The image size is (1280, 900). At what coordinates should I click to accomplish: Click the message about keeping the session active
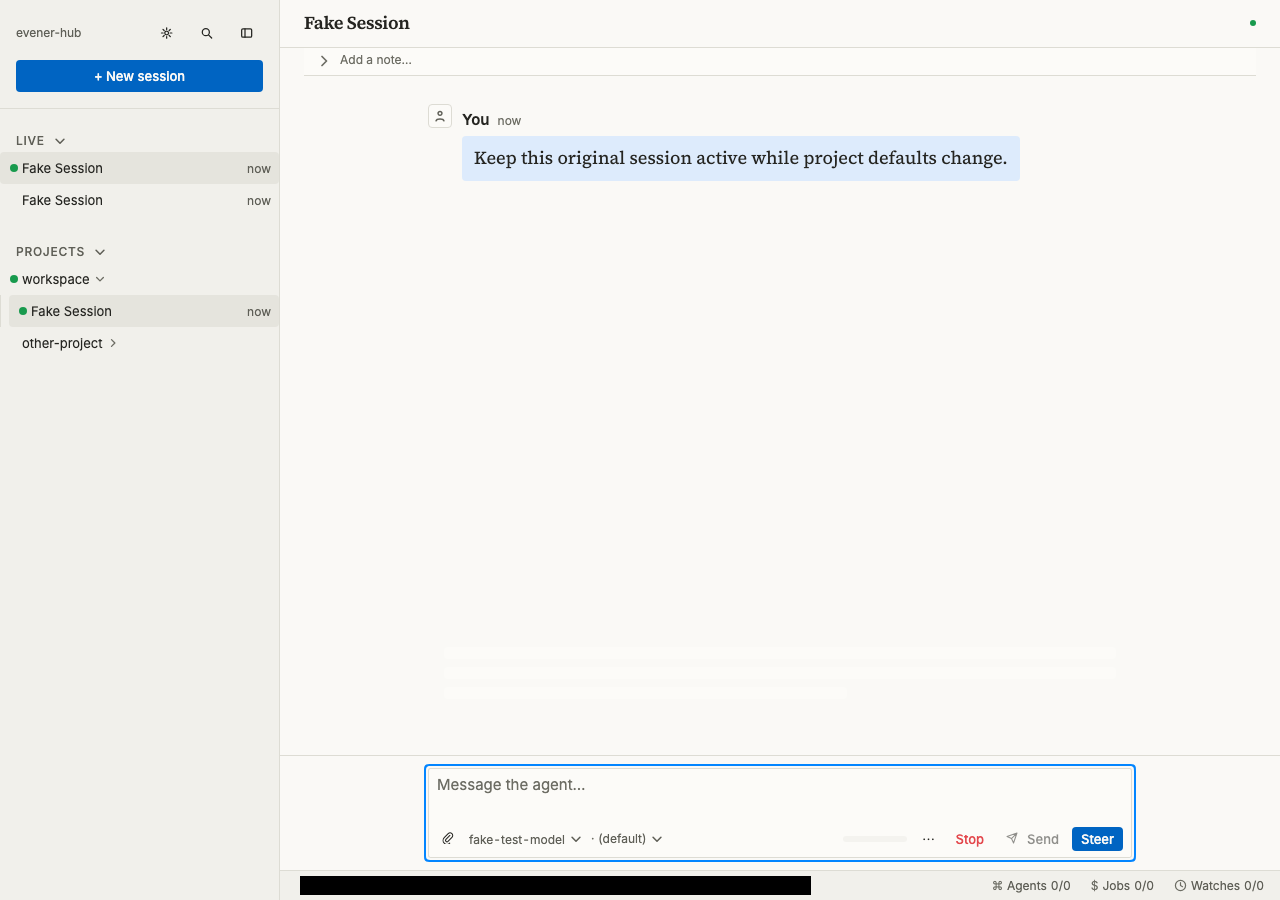click(741, 158)
